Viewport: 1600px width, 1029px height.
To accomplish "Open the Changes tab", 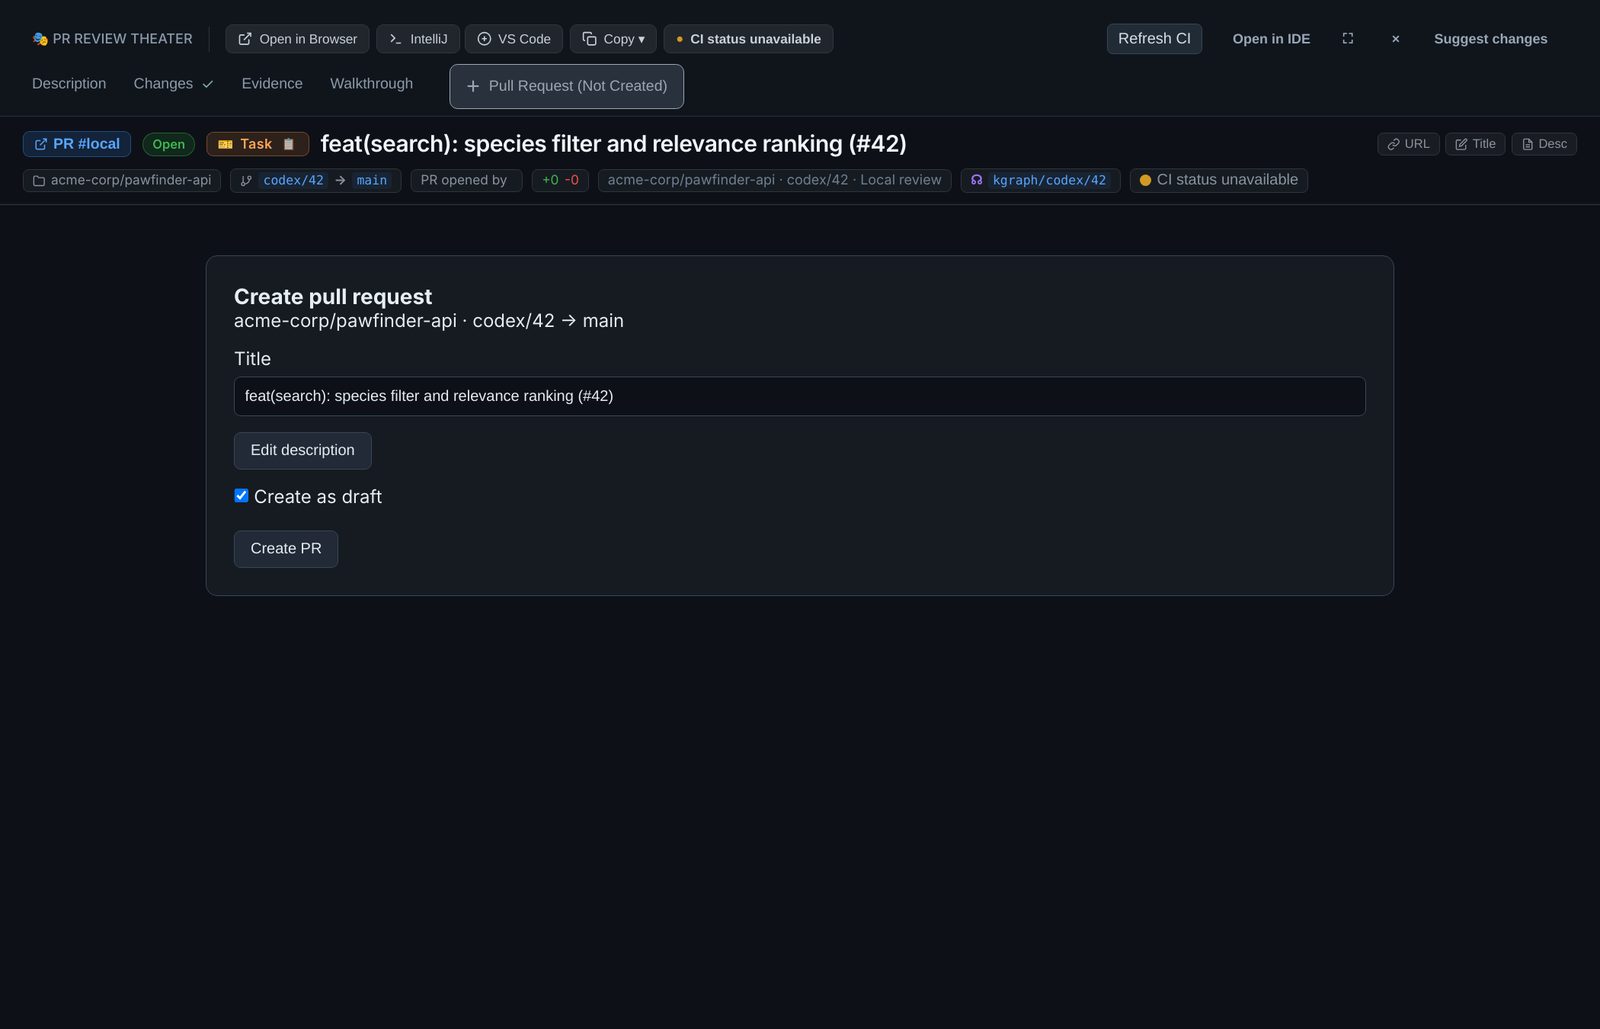I will (173, 84).
